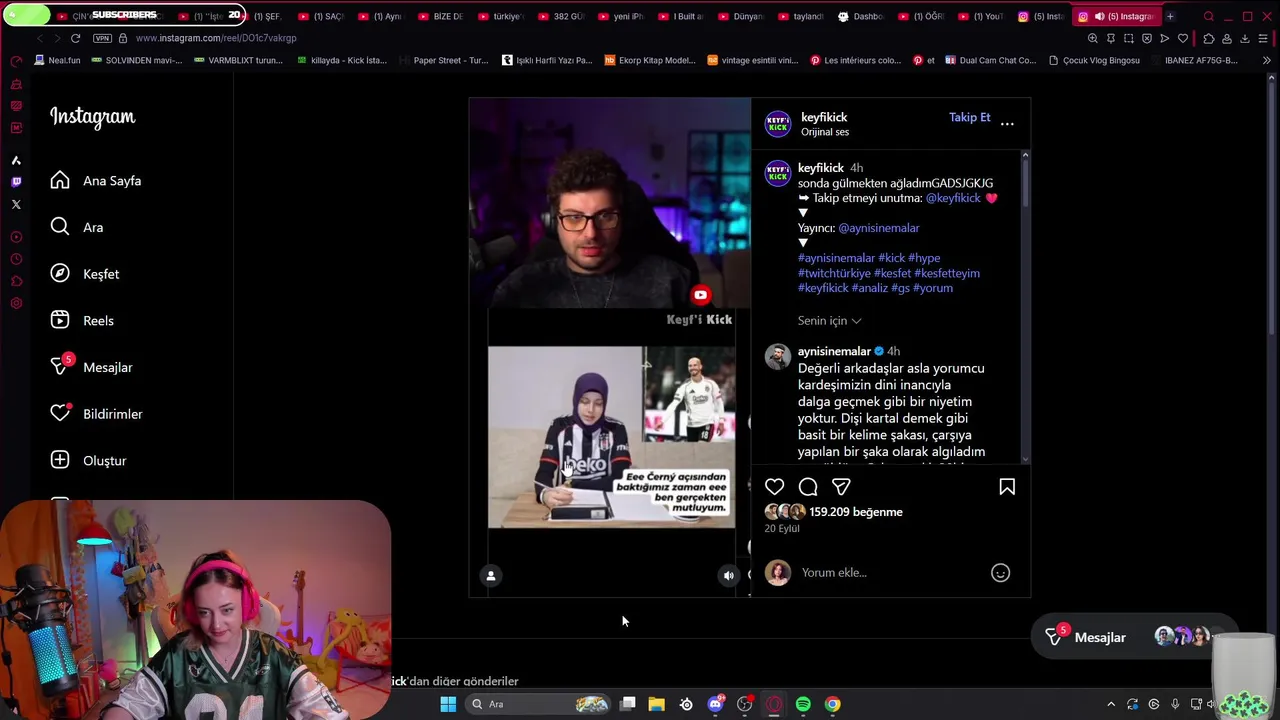The height and width of the screenshot is (720, 1280).
Task: Open the #keyfikick hashtag link
Action: [822, 288]
